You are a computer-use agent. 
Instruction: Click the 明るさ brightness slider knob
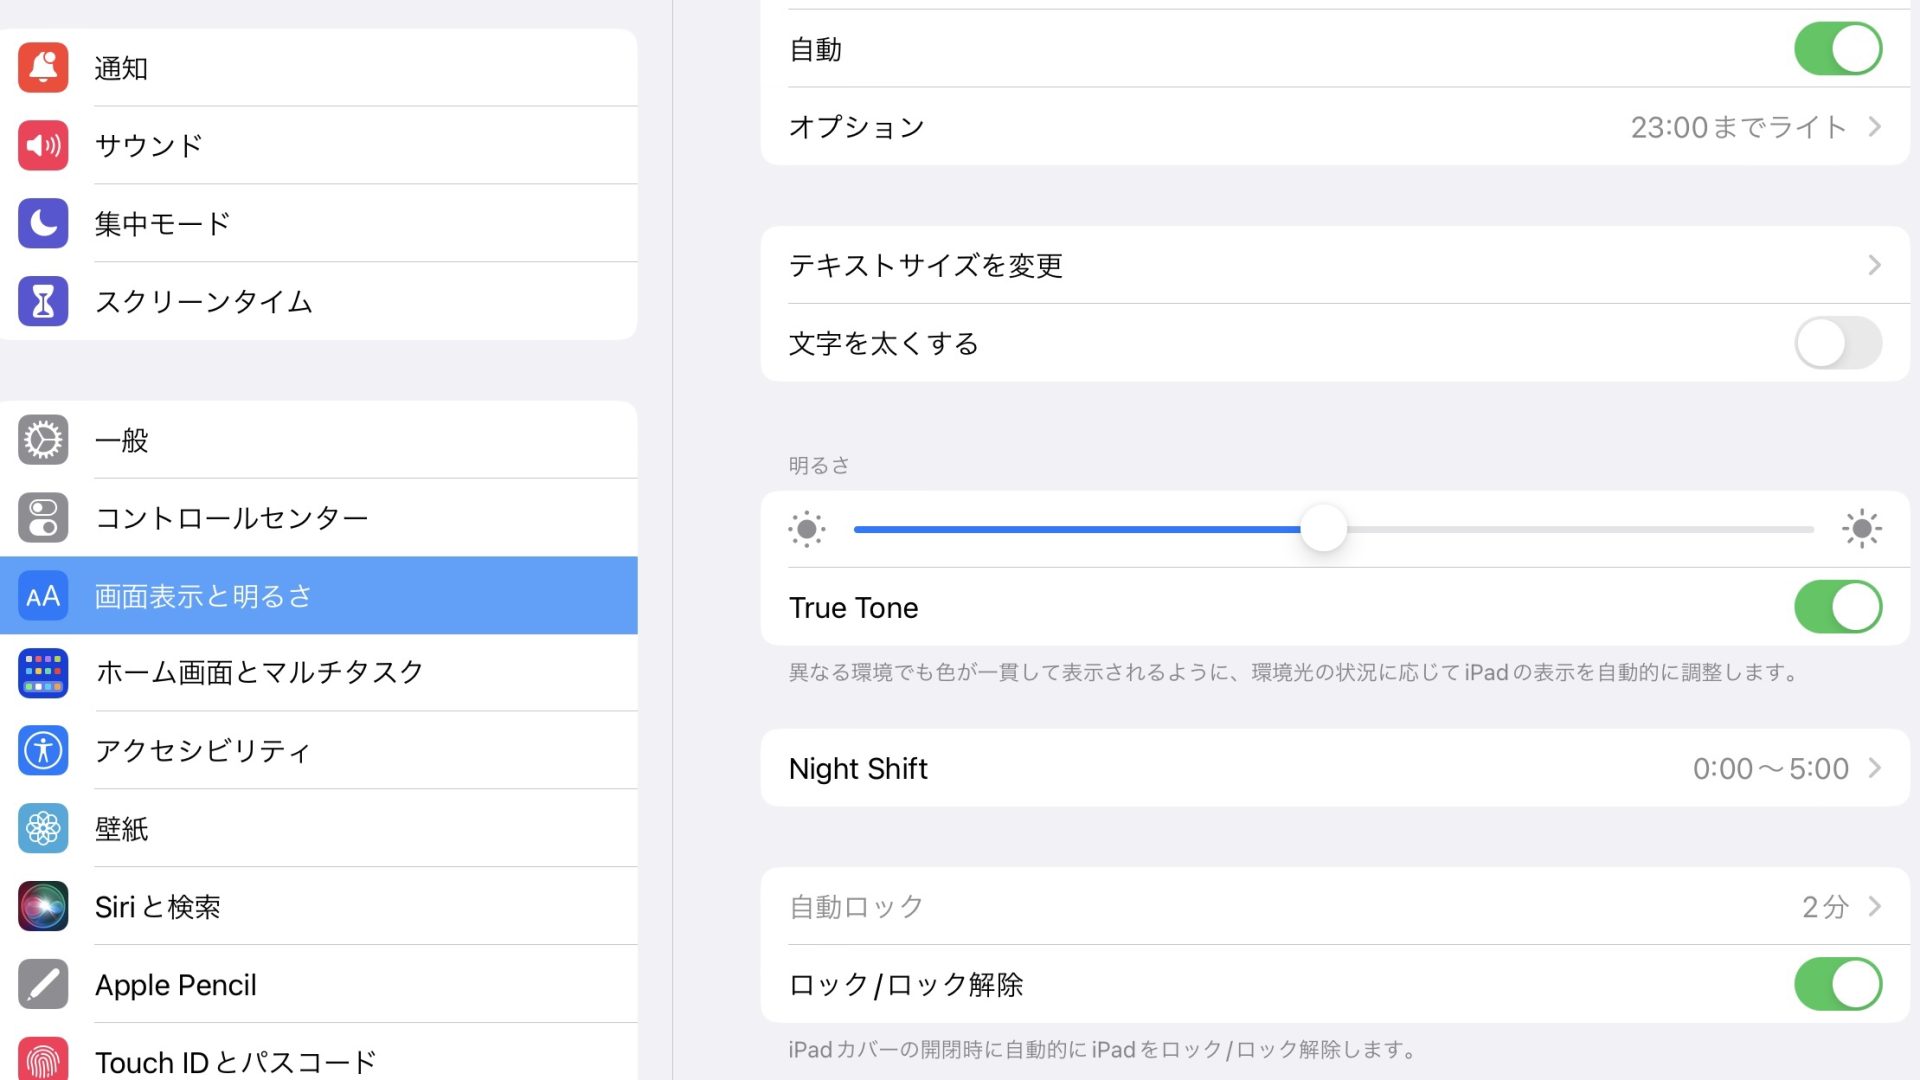point(1323,529)
